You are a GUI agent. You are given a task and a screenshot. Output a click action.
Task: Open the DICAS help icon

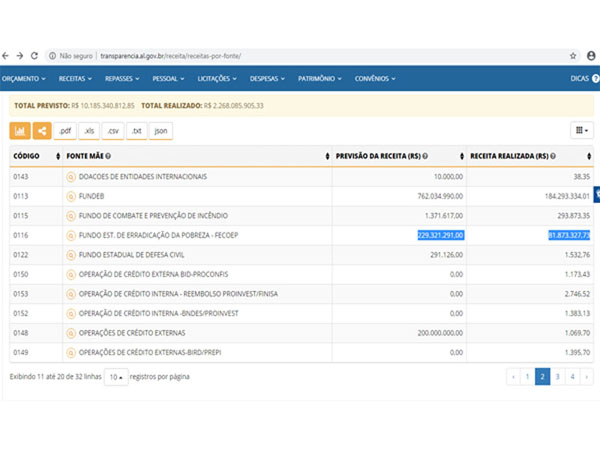595,78
